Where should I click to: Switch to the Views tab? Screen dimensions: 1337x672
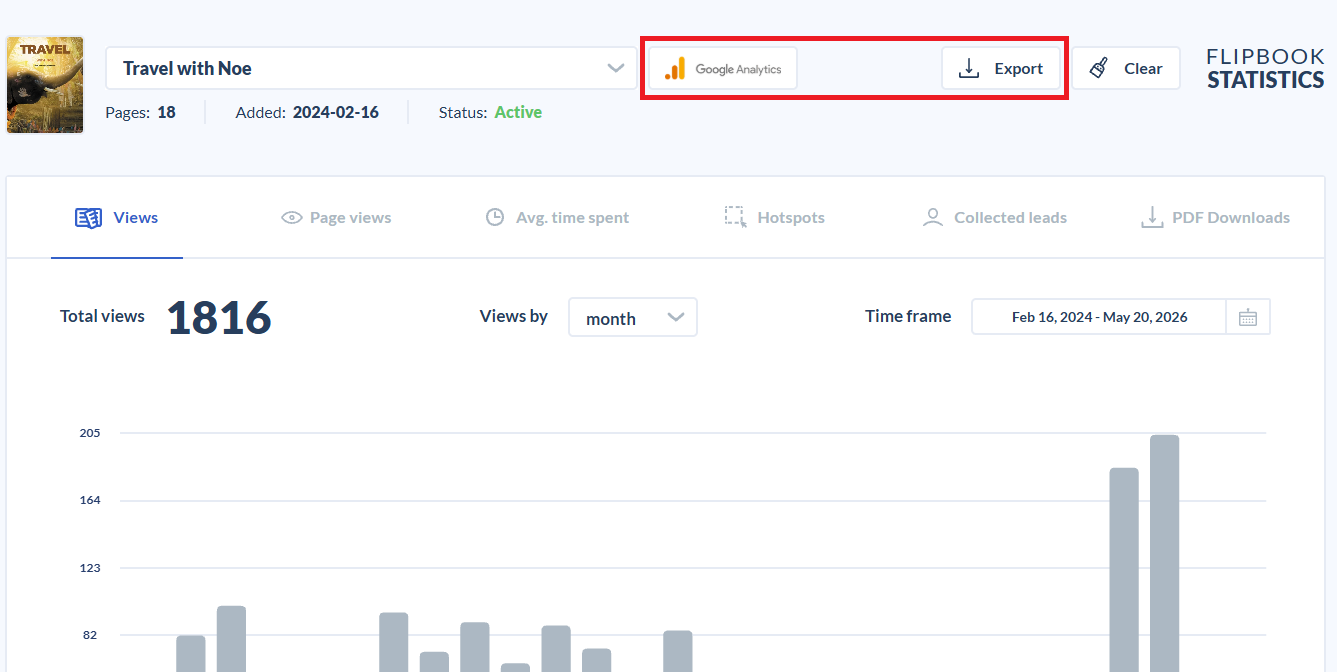[117, 218]
